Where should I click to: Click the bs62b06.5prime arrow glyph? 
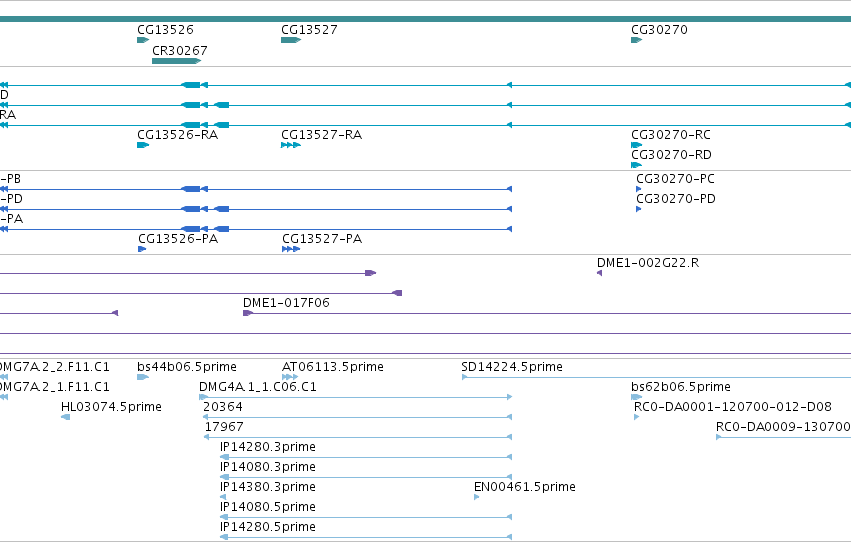(x=637, y=397)
